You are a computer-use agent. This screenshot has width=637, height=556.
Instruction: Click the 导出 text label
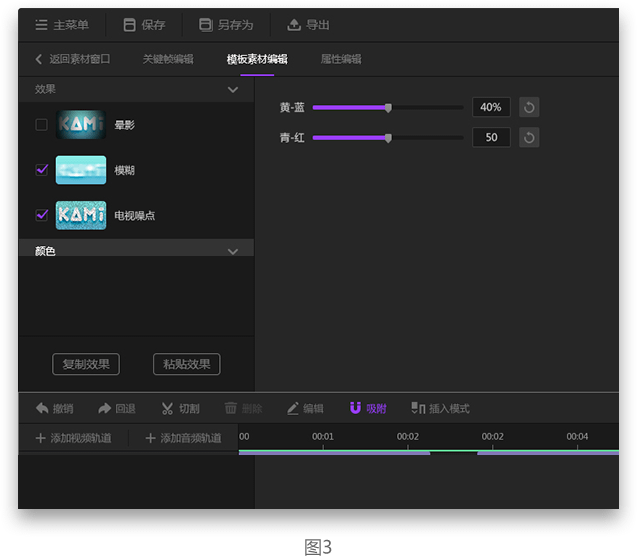(x=318, y=25)
